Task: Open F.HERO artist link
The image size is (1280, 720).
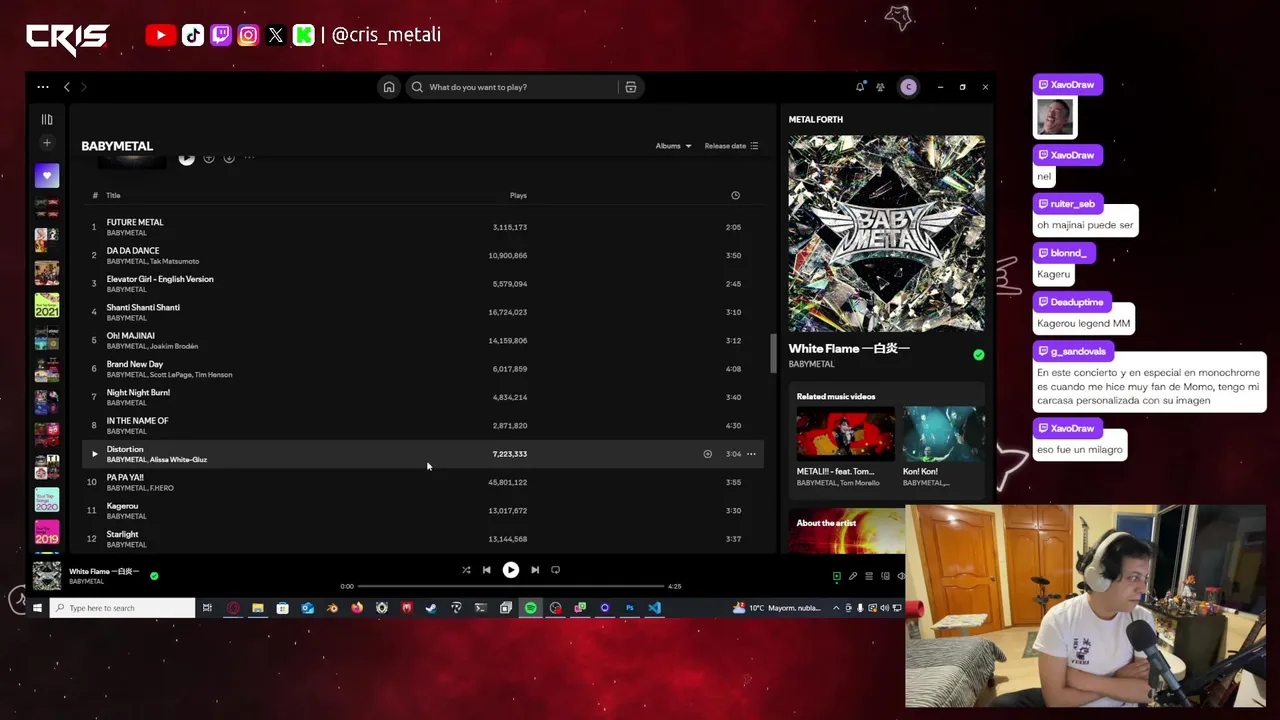Action: (x=162, y=488)
